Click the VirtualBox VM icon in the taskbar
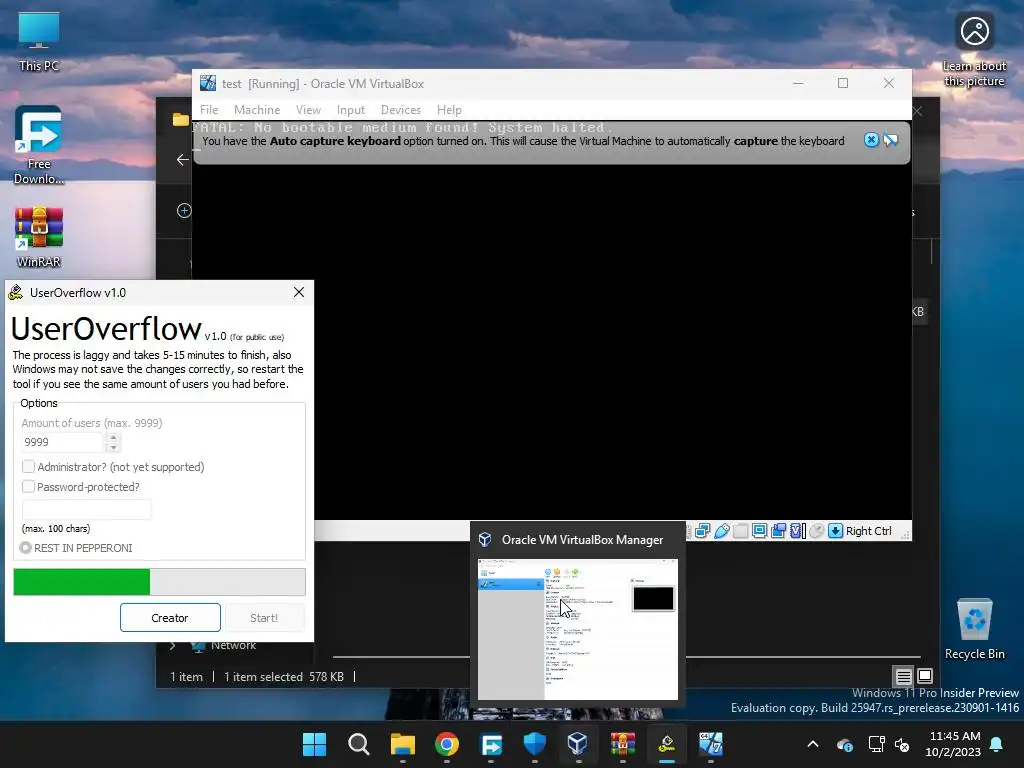Image resolution: width=1024 pixels, height=768 pixels. 711,744
